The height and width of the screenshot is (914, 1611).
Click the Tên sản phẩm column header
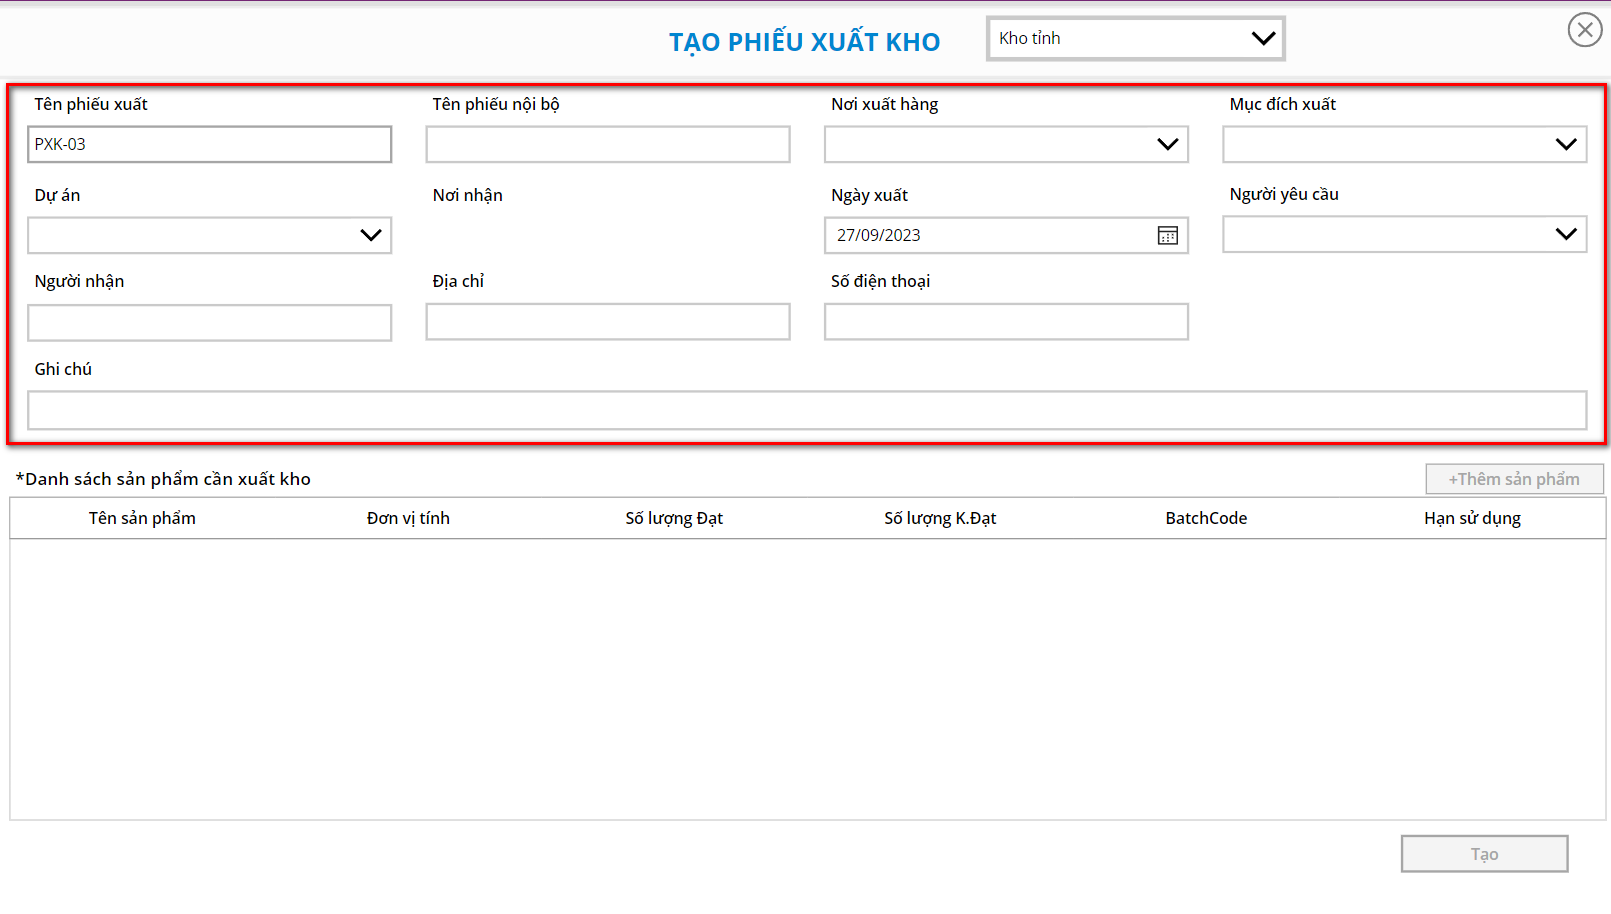142,518
